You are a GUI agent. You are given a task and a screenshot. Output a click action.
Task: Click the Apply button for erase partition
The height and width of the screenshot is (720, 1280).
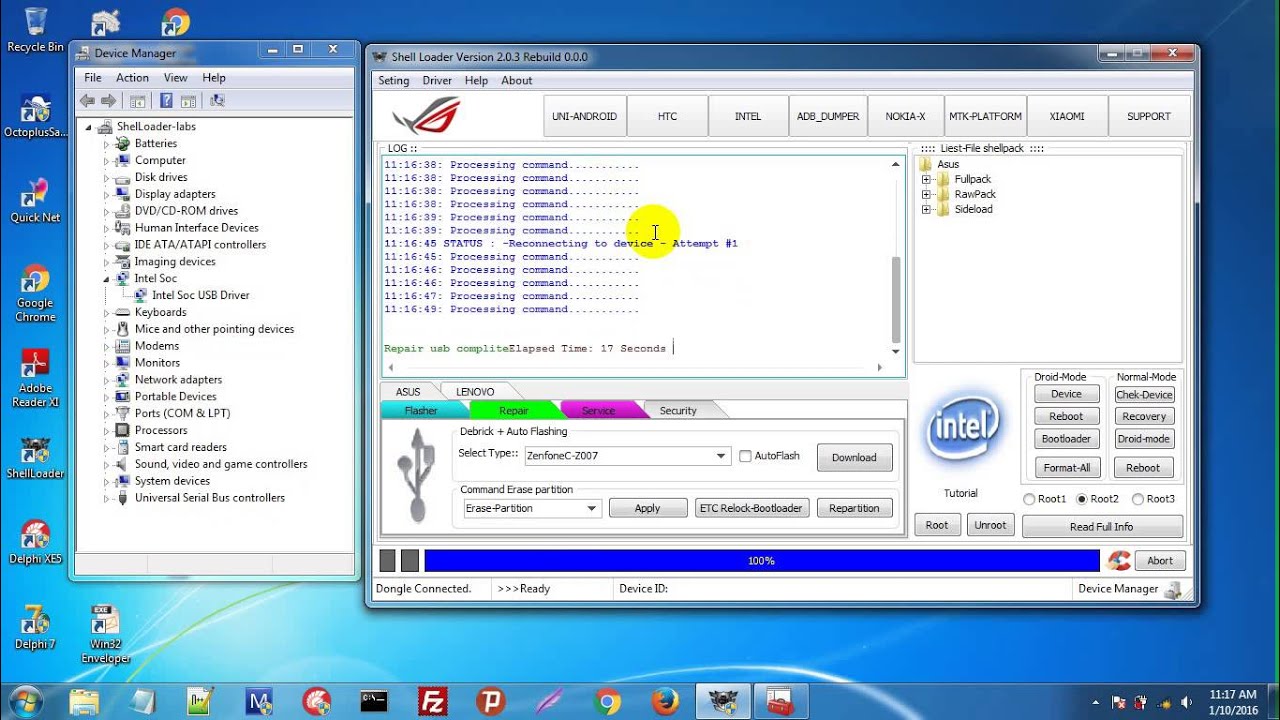647,508
